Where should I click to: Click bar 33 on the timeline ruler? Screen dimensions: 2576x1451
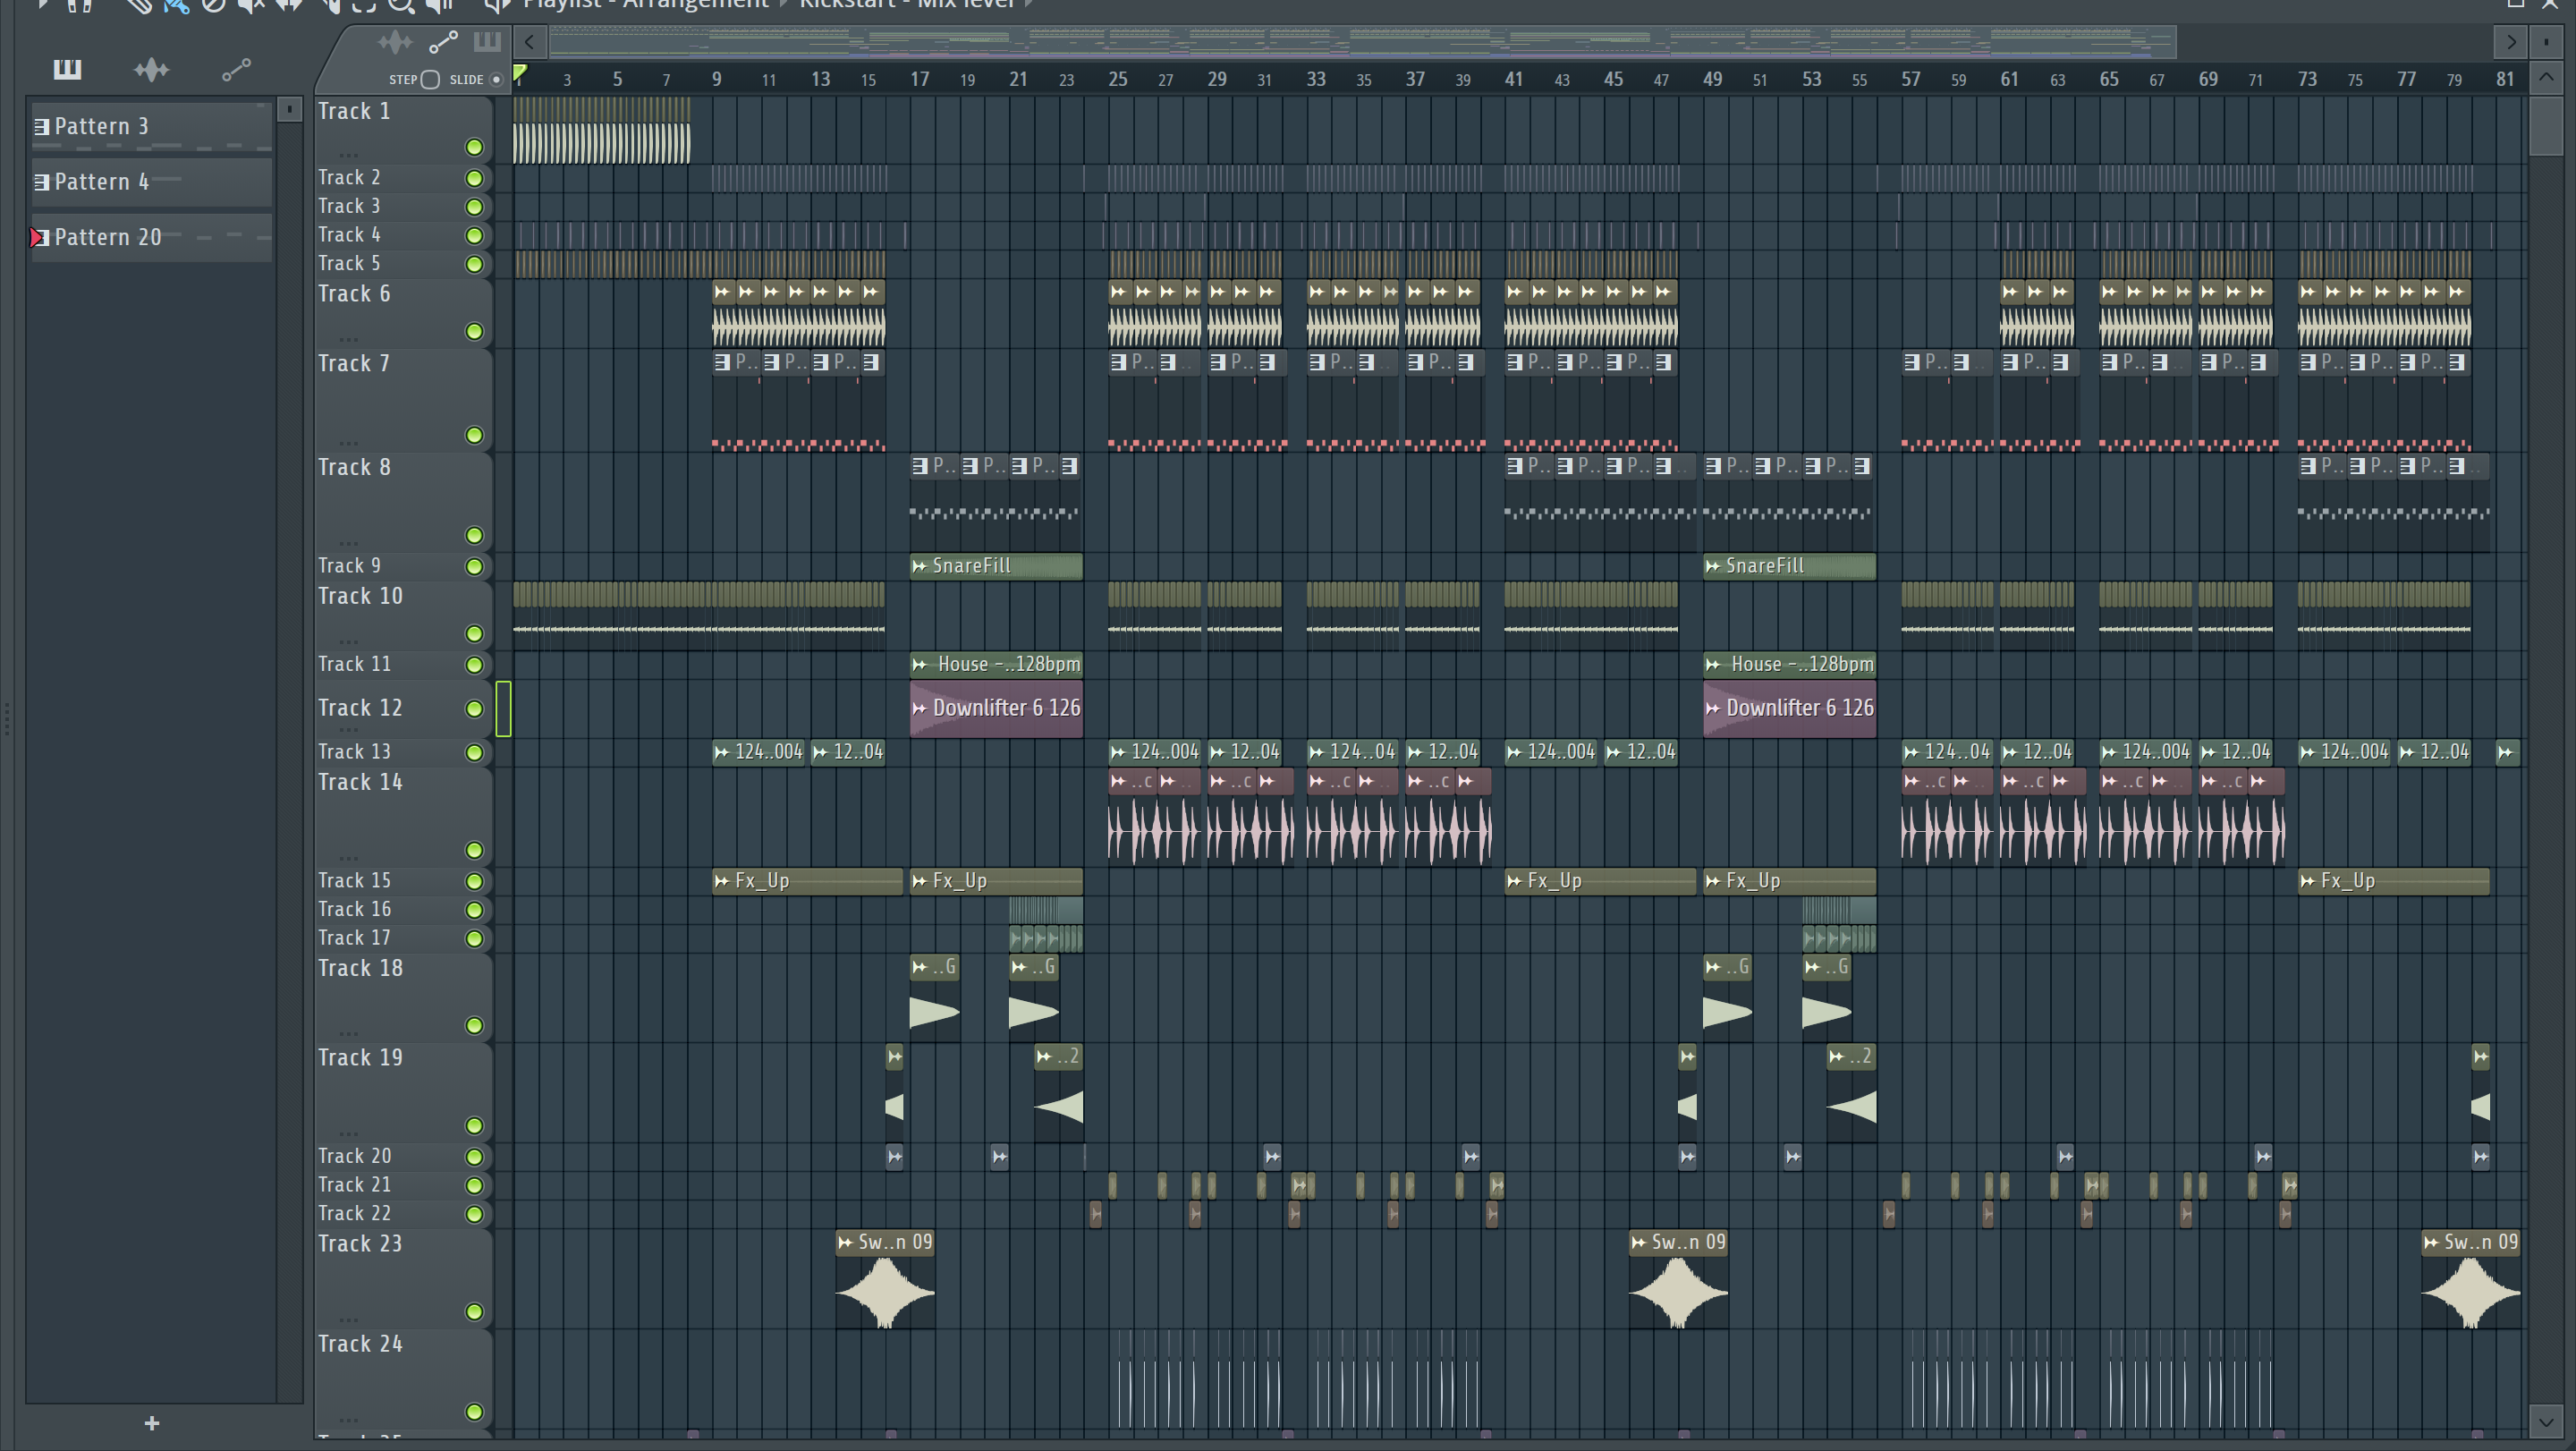click(x=1315, y=79)
